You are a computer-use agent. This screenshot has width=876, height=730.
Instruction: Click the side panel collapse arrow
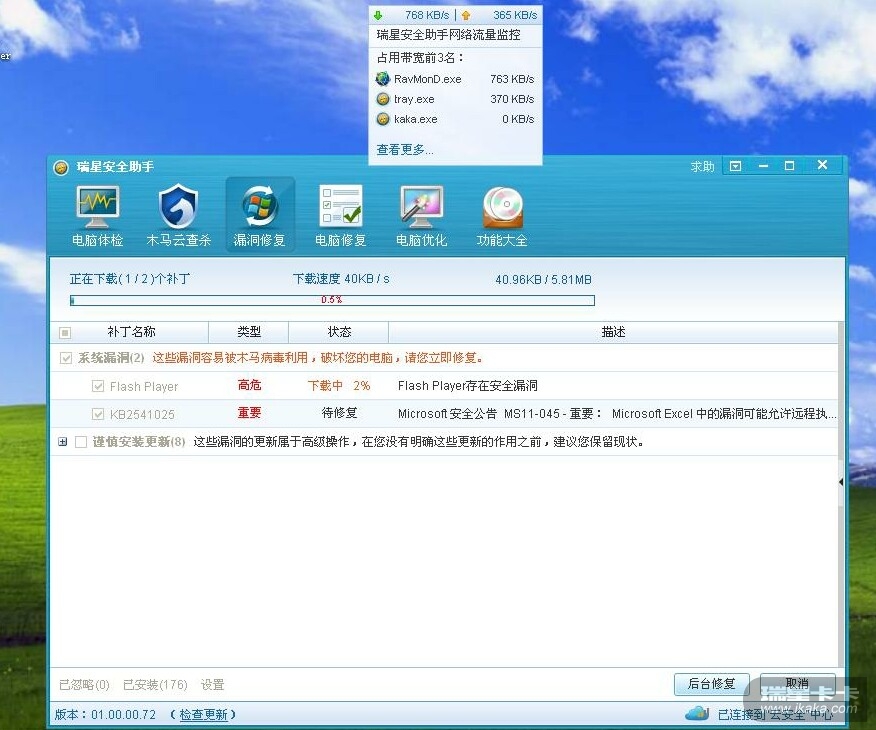point(841,482)
